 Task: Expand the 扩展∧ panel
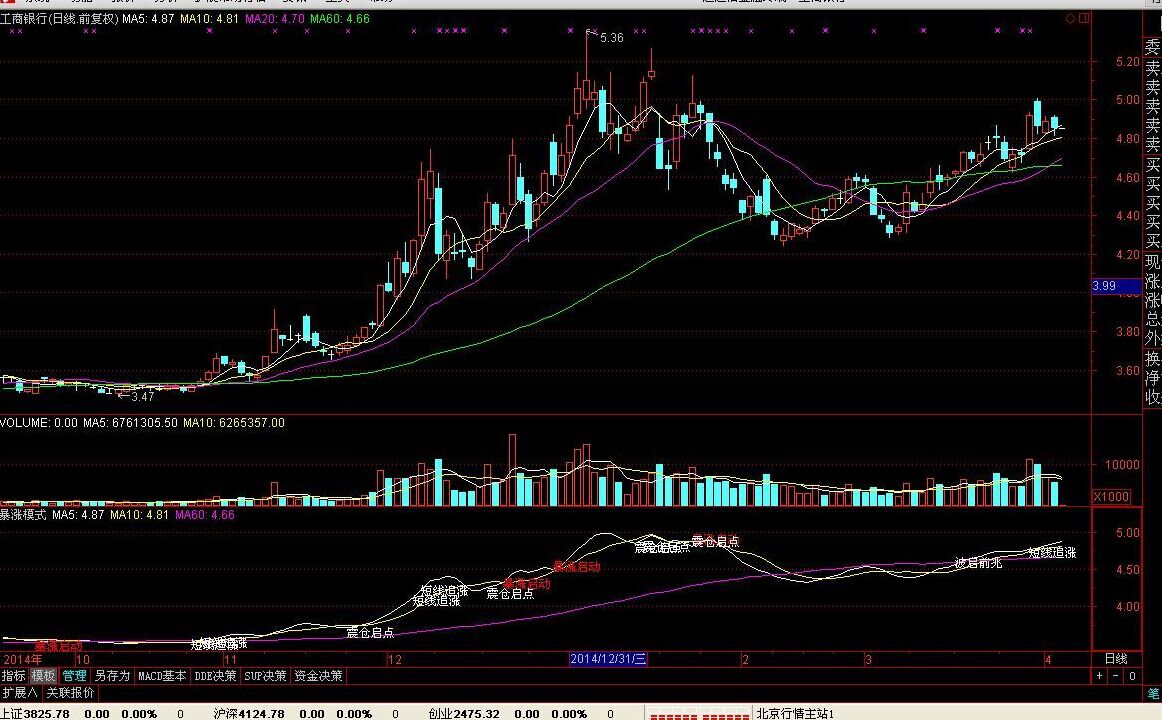click(20, 693)
